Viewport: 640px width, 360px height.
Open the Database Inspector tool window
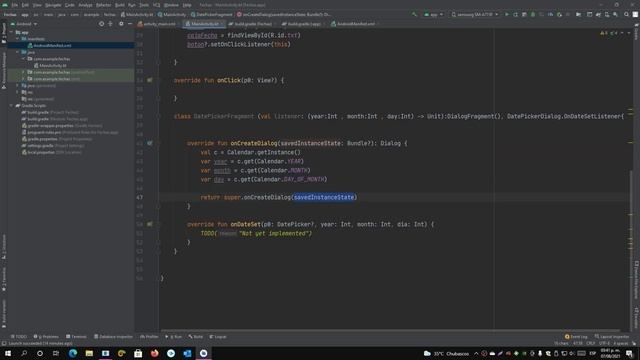(113, 337)
